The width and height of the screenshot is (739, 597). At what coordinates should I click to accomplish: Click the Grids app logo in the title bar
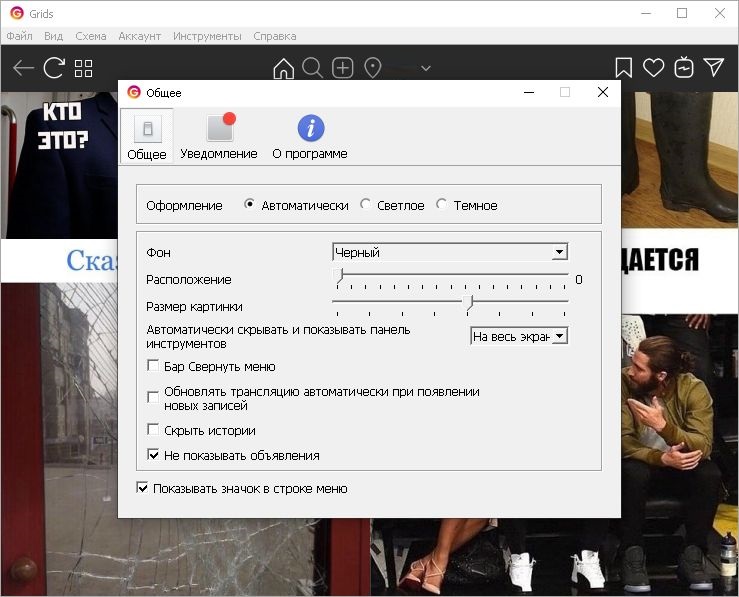tap(16, 13)
